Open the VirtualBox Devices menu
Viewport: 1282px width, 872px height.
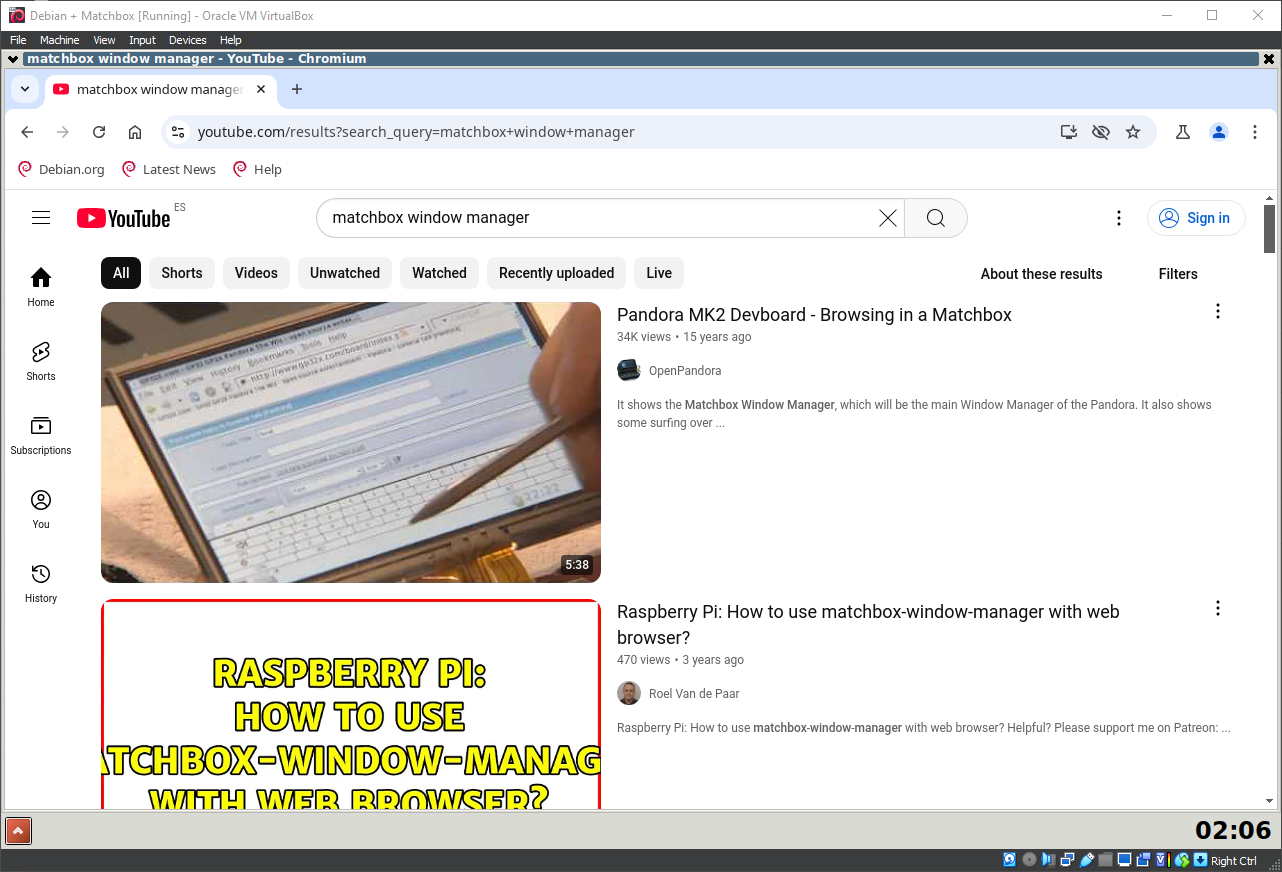(x=187, y=40)
